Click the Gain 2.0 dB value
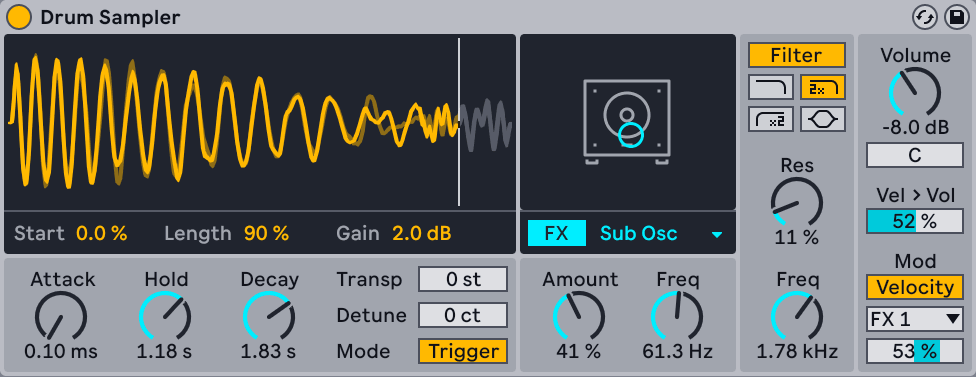The width and height of the screenshot is (976, 377). click(421, 233)
